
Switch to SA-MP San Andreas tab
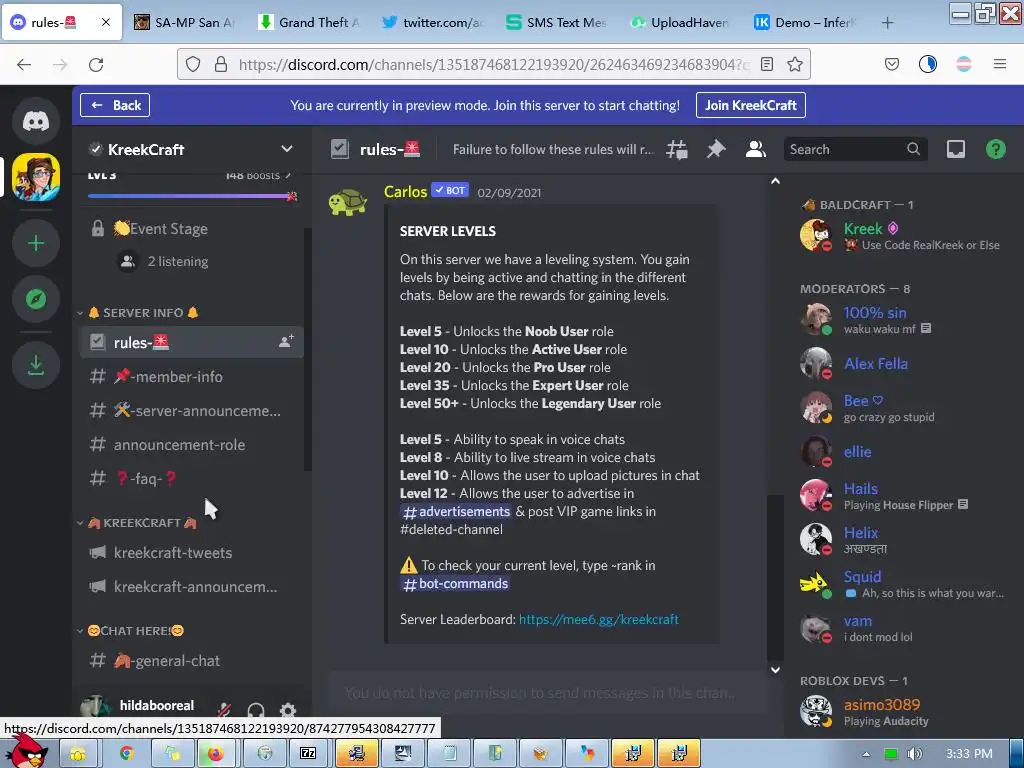coord(185,22)
